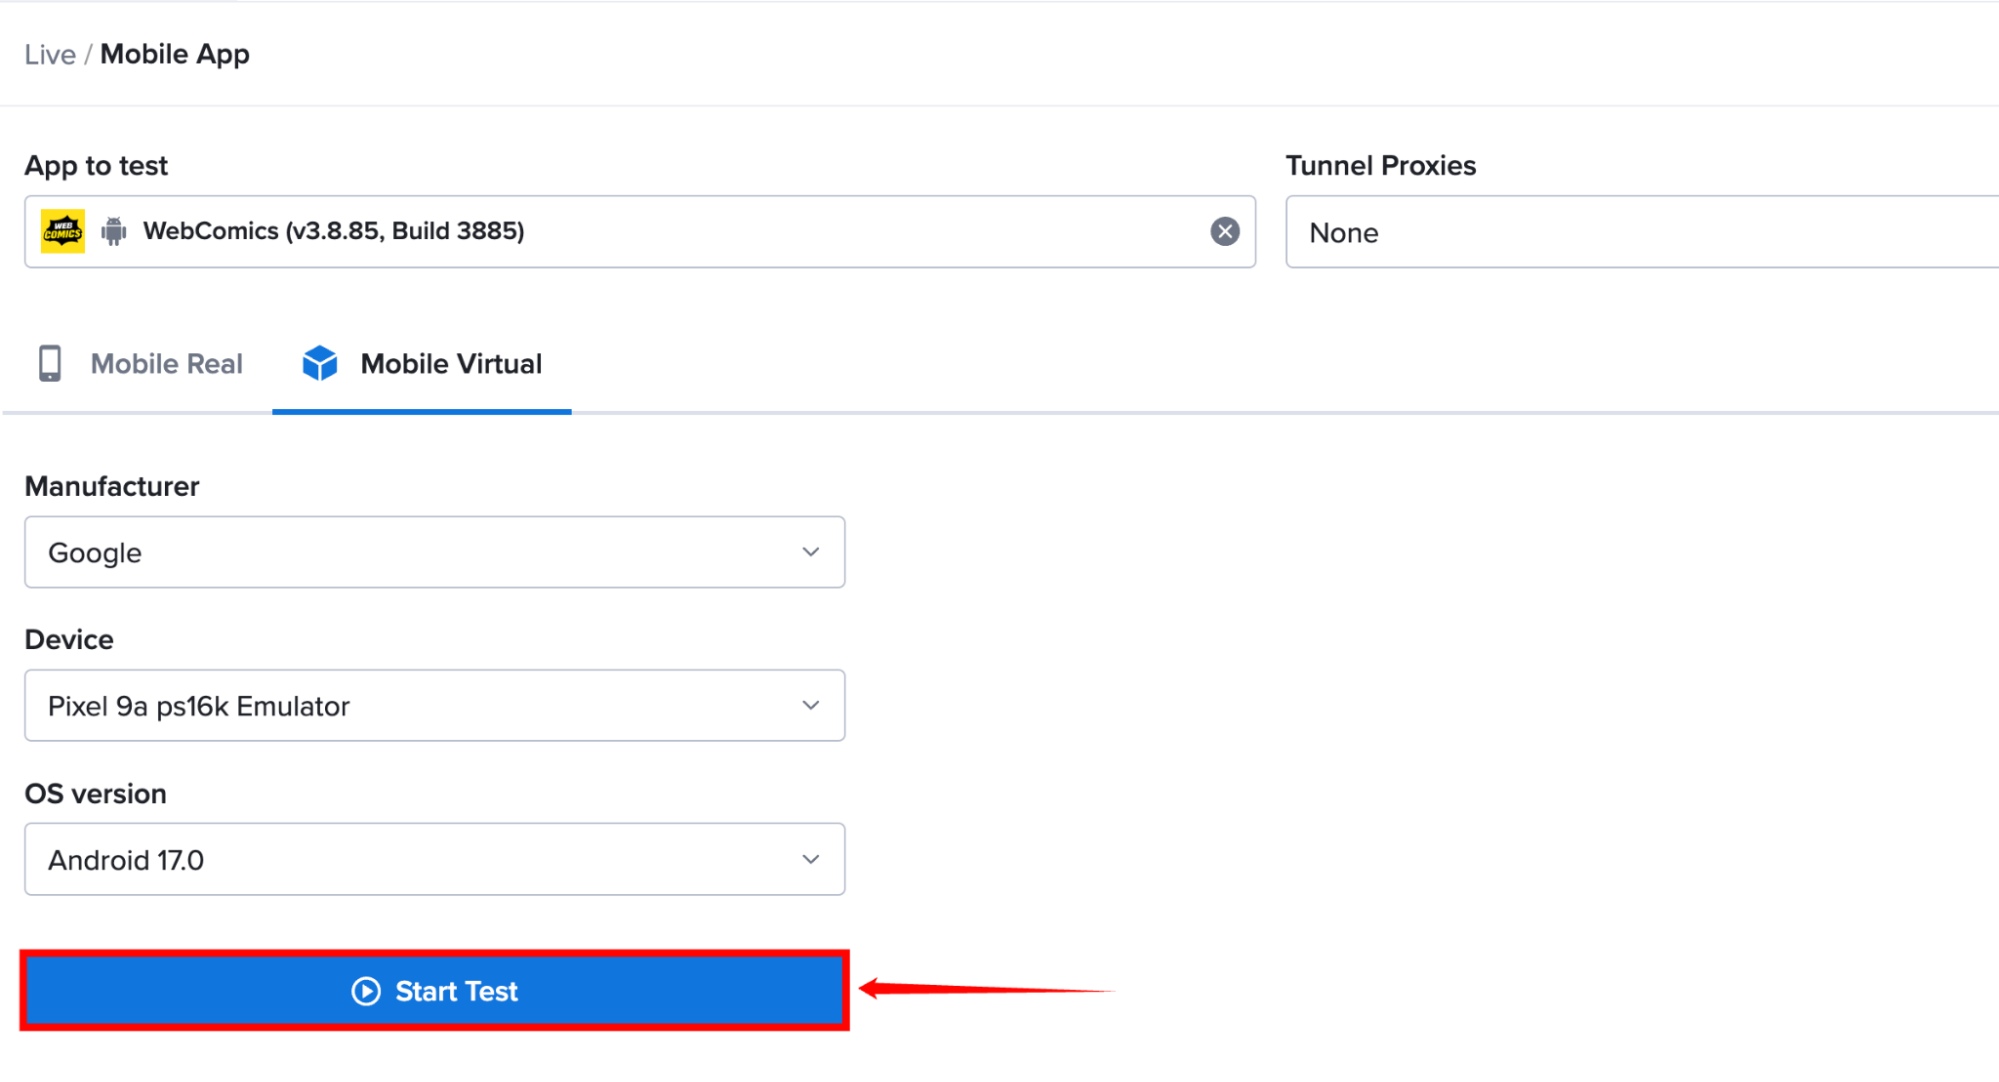
Task: Click the Mobile Real phone icon
Action: (50, 363)
